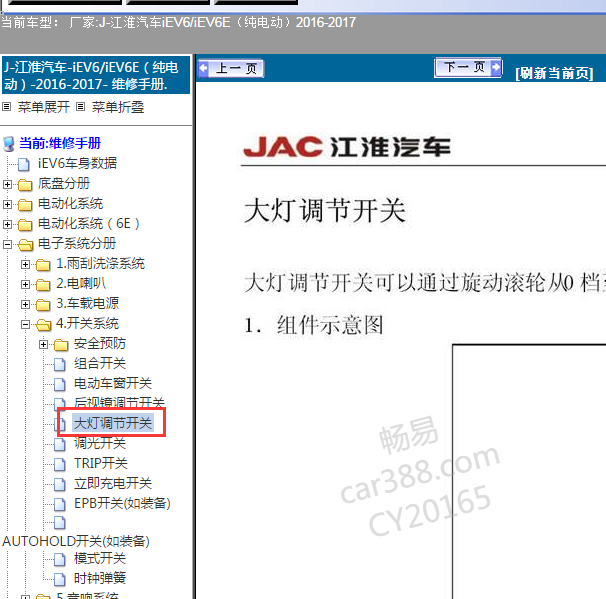Image resolution: width=606 pixels, height=599 pixels.
Task: Click 菜单折叠 to collapse all menus
Action: [118, 107]
